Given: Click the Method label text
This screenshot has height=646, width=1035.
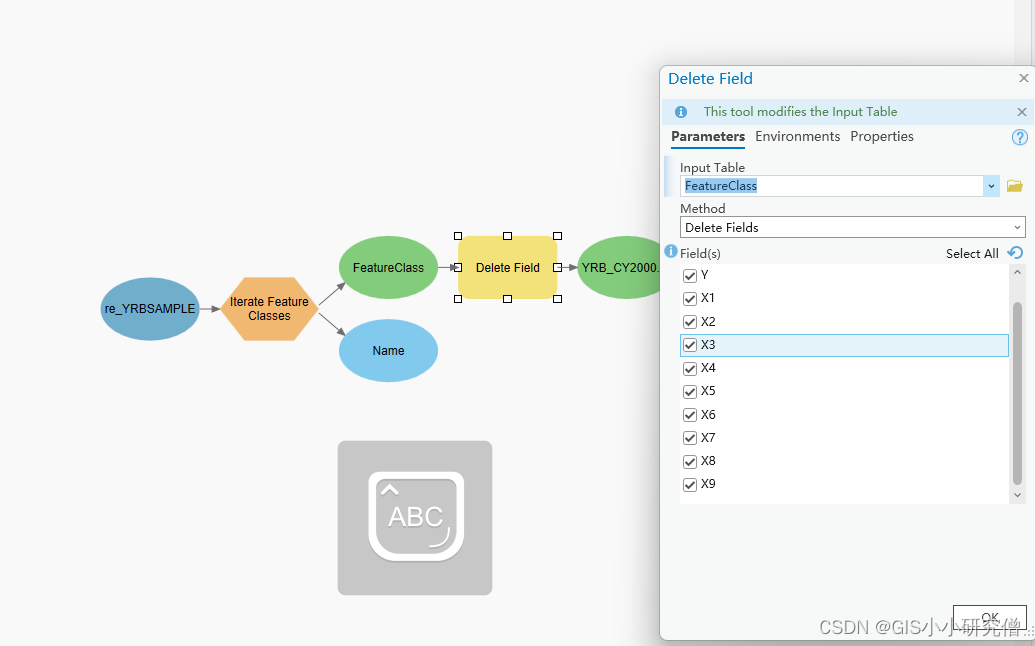Looking at the screenshot, I should tap(702, 209).
